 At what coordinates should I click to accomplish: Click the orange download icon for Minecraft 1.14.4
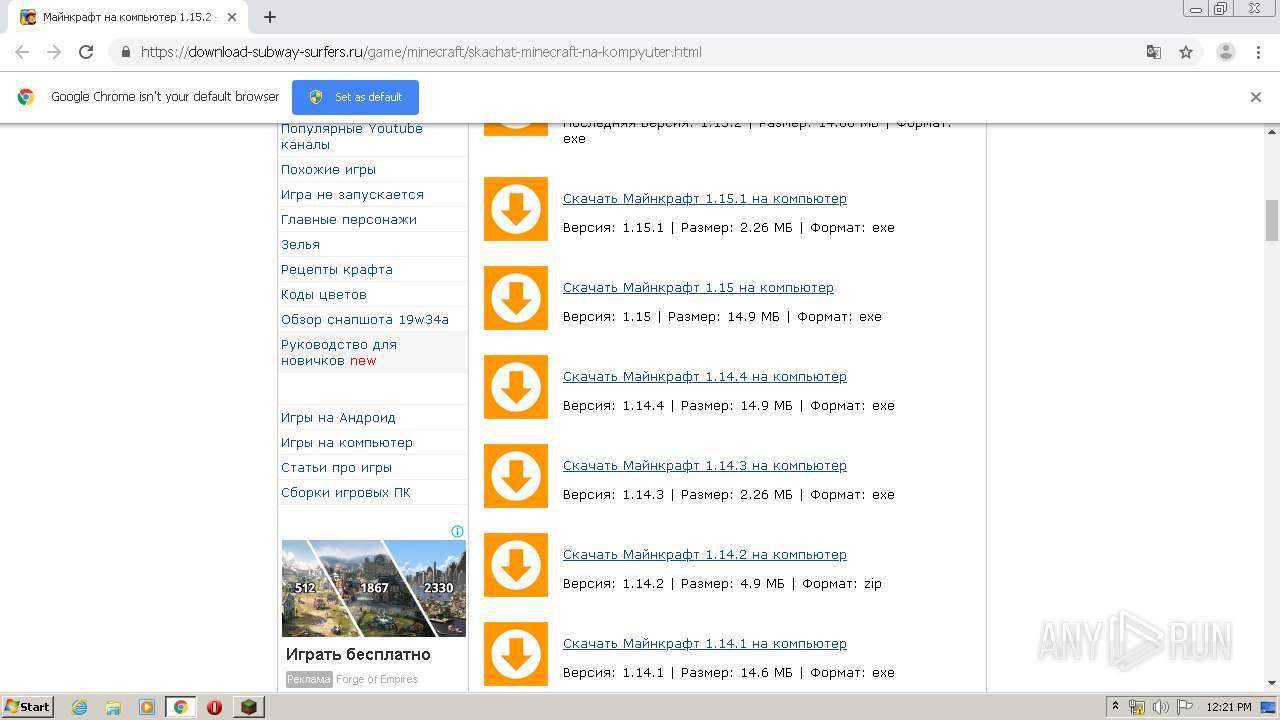coord(516,387)
